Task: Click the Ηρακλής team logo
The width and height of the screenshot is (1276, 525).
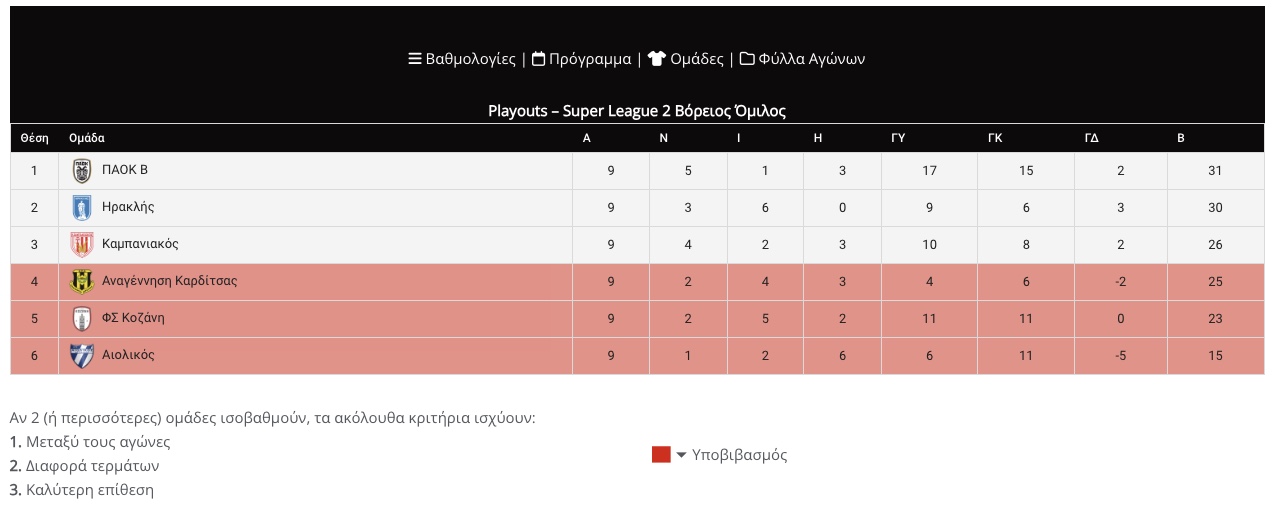Action: pos(82,208)
